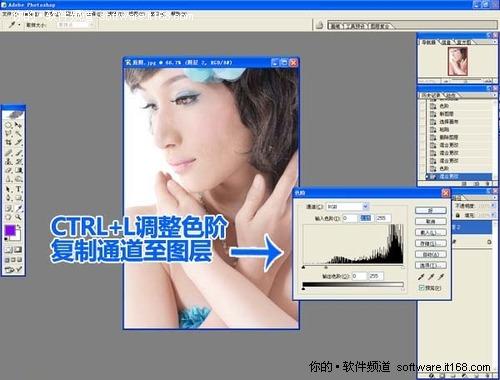Select the Shape tool in toolbox
500x380 pixels.
tap(18, 198)
